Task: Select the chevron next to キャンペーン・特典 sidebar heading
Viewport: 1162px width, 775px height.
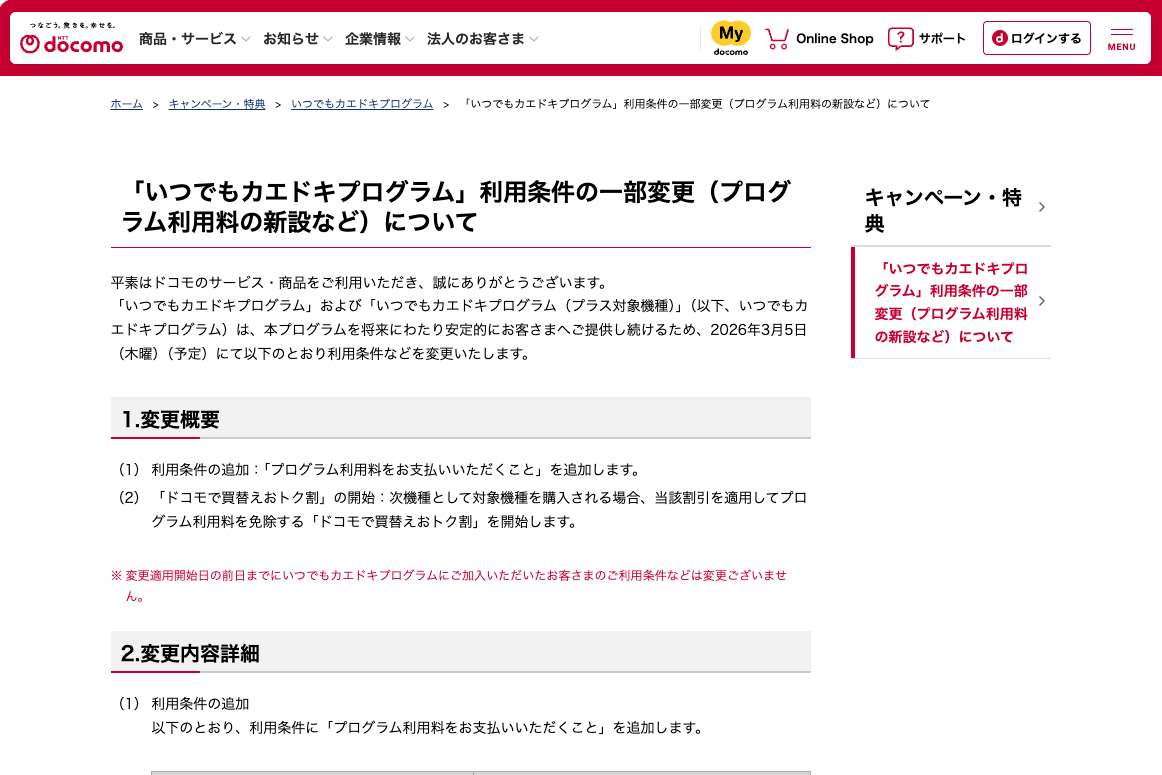Action: pyautogui.click(x=1041, y=207)
